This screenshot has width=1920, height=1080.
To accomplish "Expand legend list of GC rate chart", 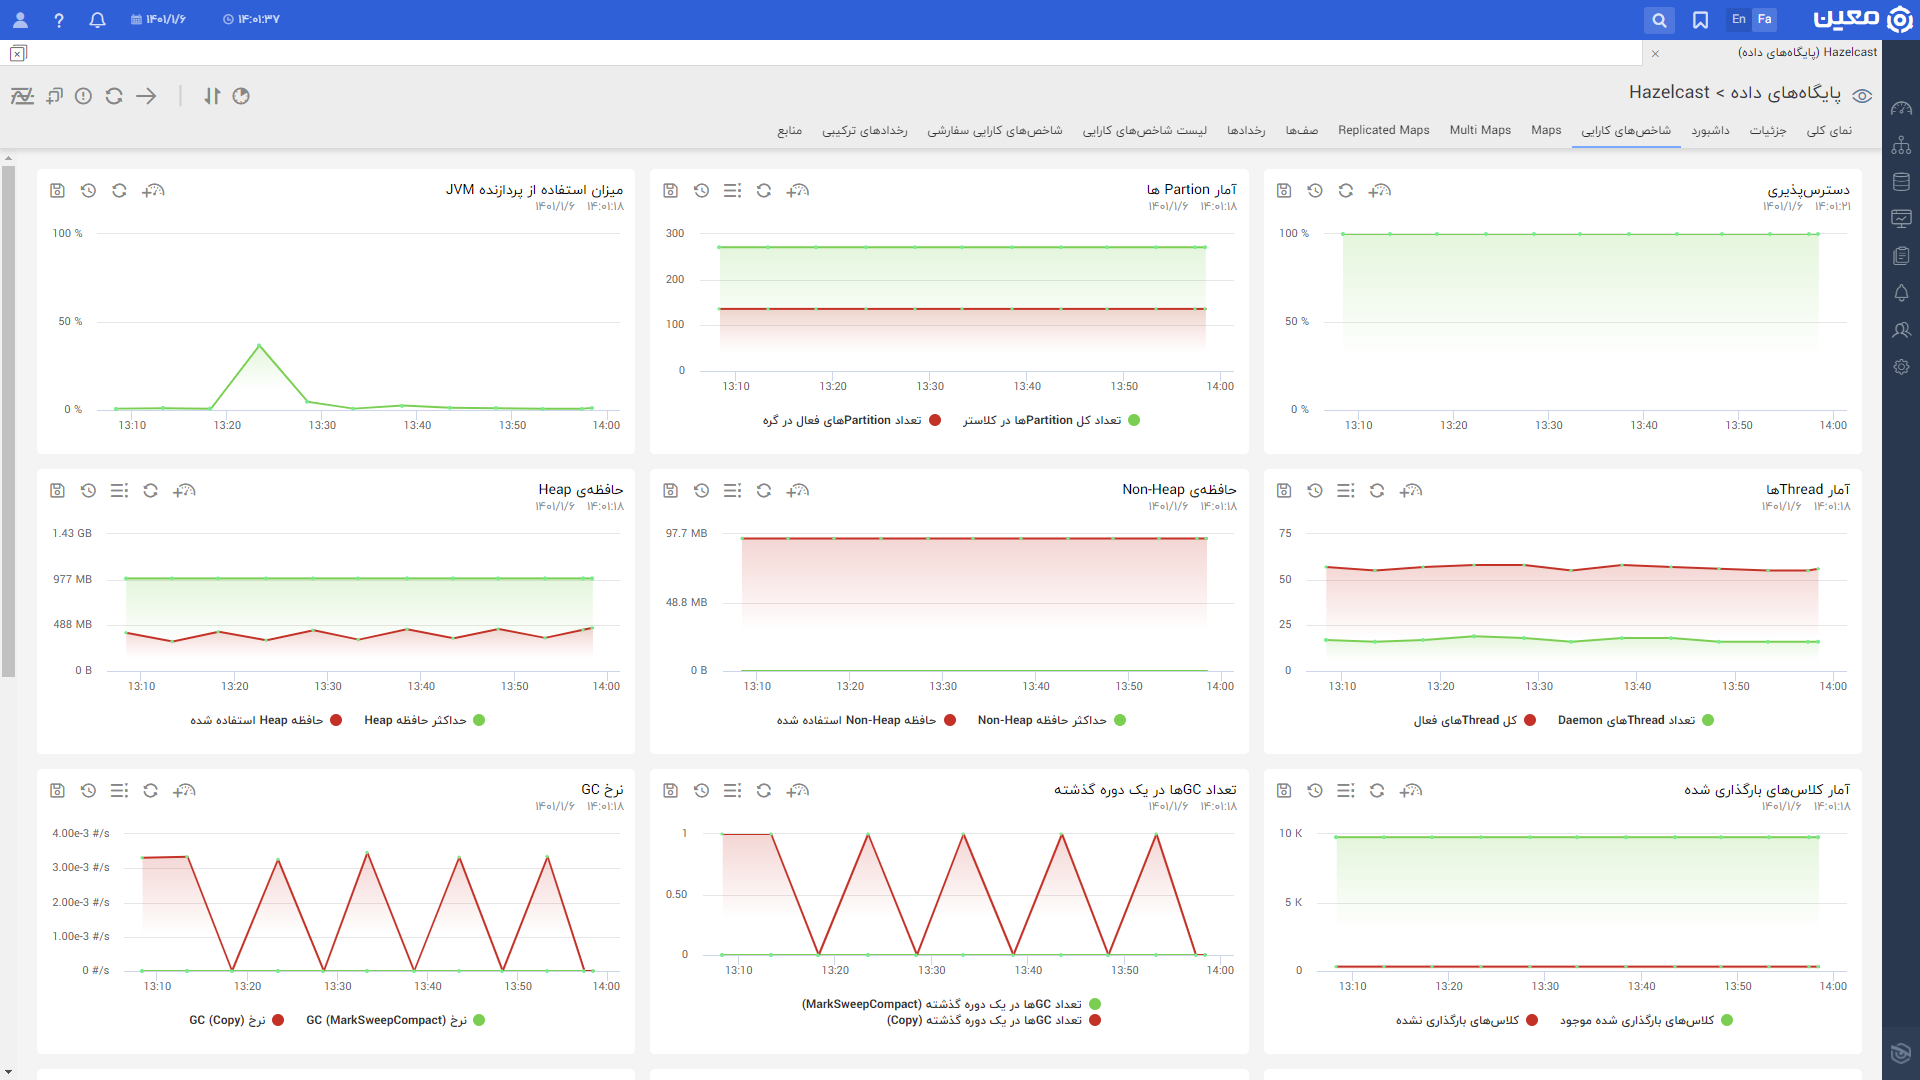I will coord(119,791).
